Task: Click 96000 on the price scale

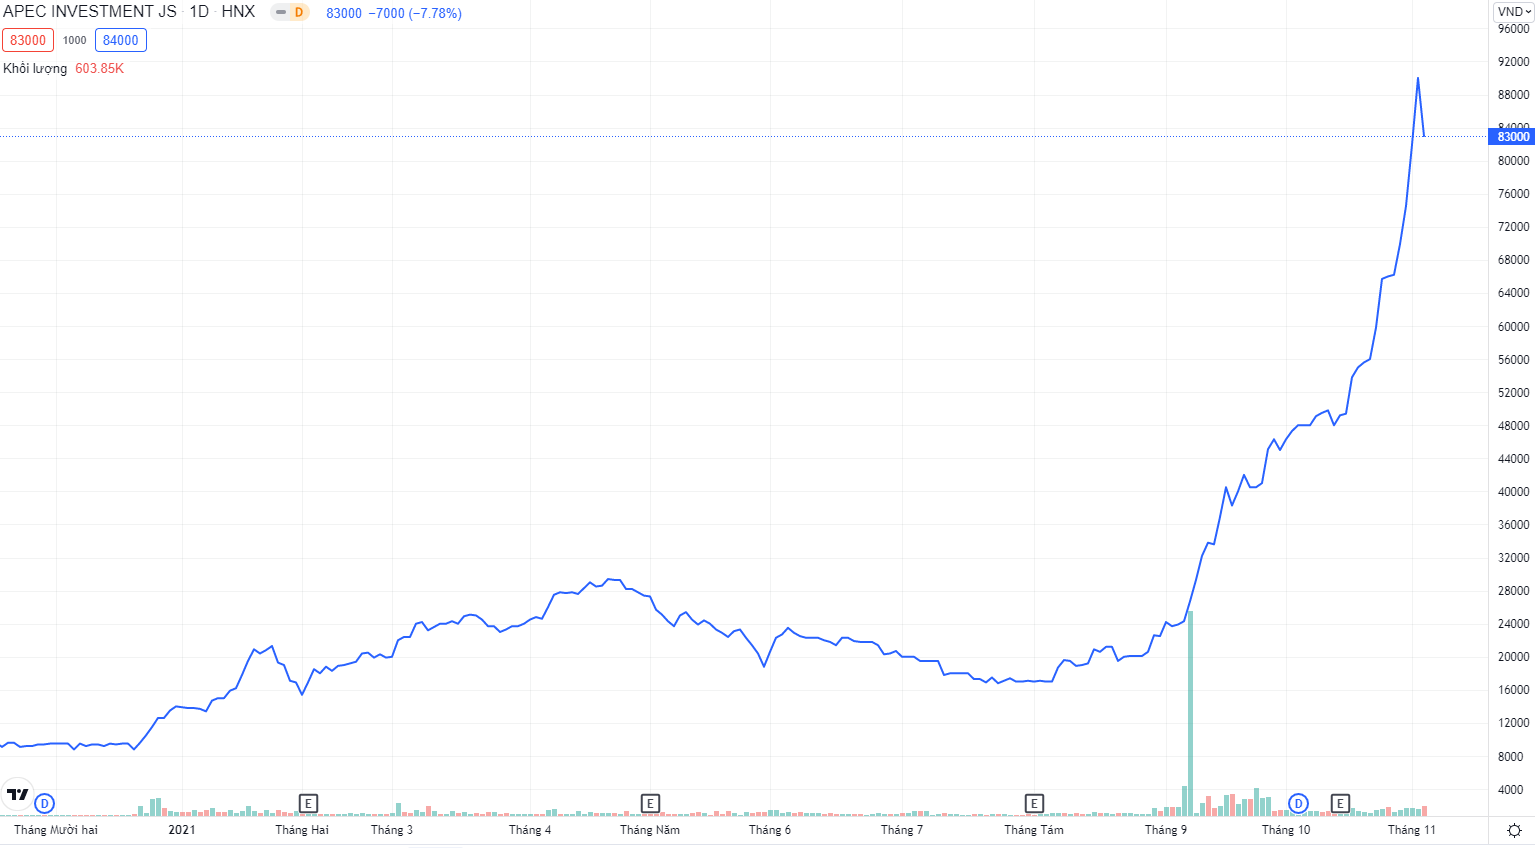Action: click(1513, 29)
